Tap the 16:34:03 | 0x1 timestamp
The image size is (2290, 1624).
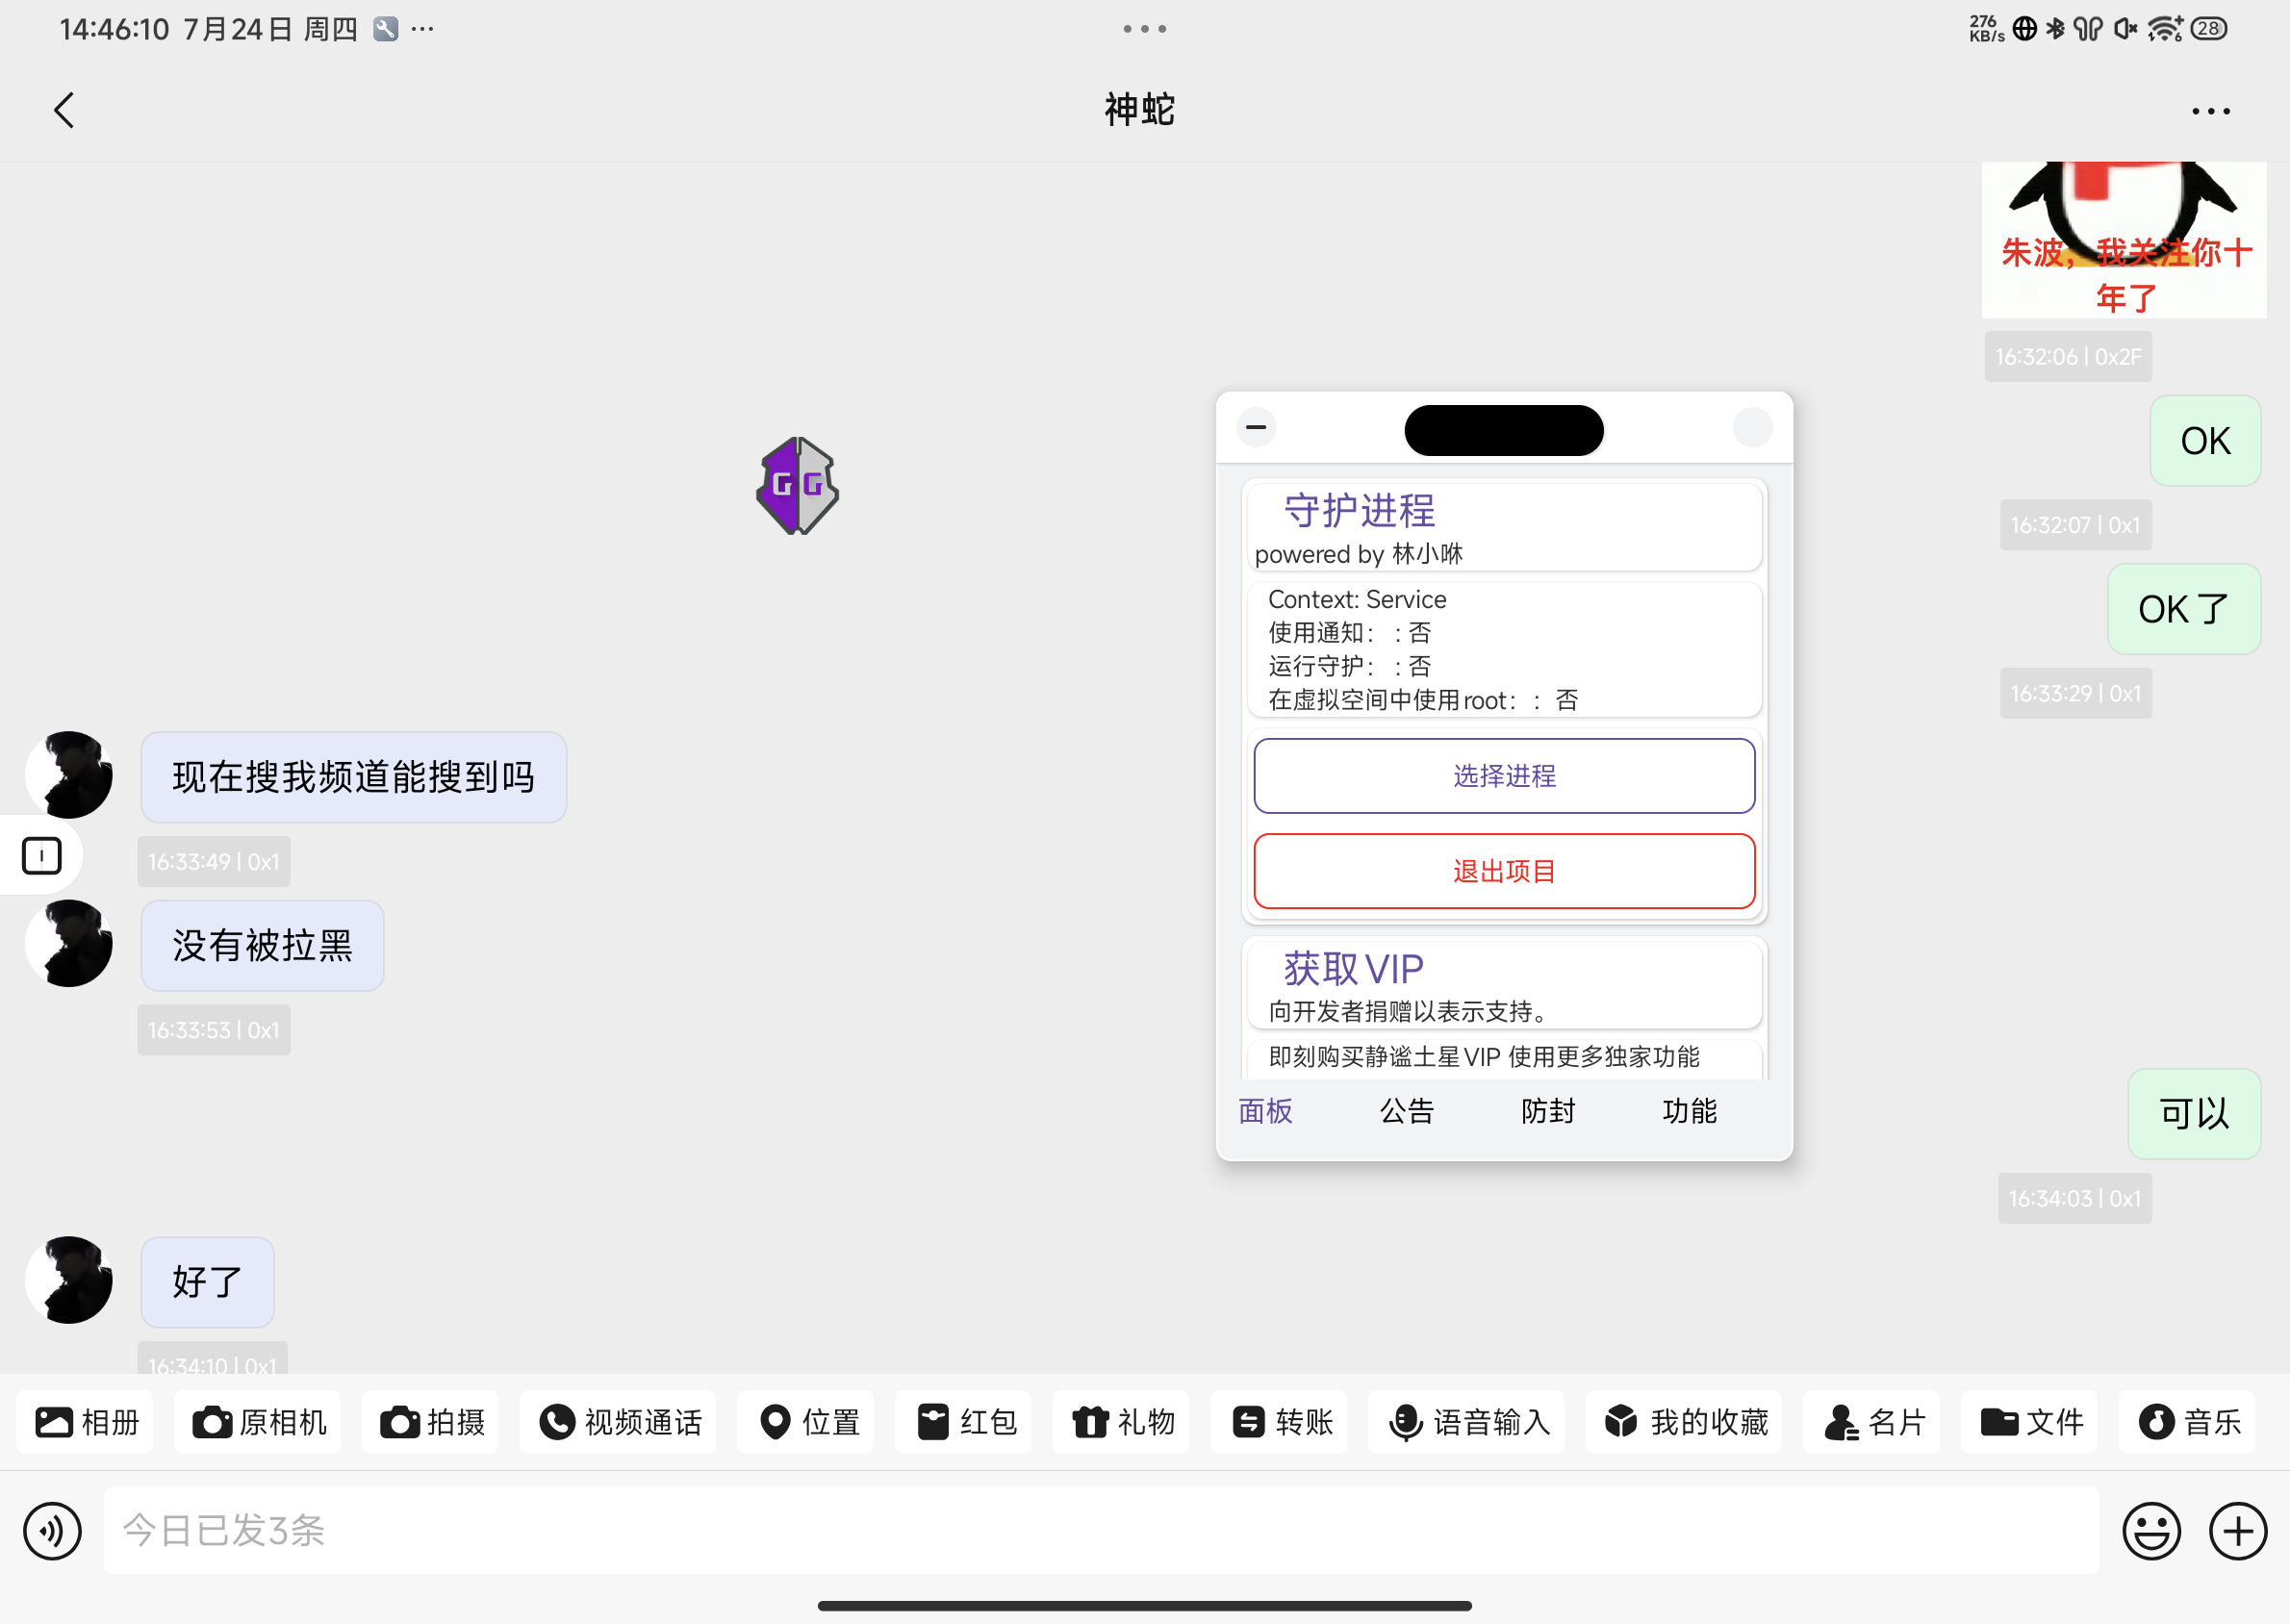click(2075, 1198)
